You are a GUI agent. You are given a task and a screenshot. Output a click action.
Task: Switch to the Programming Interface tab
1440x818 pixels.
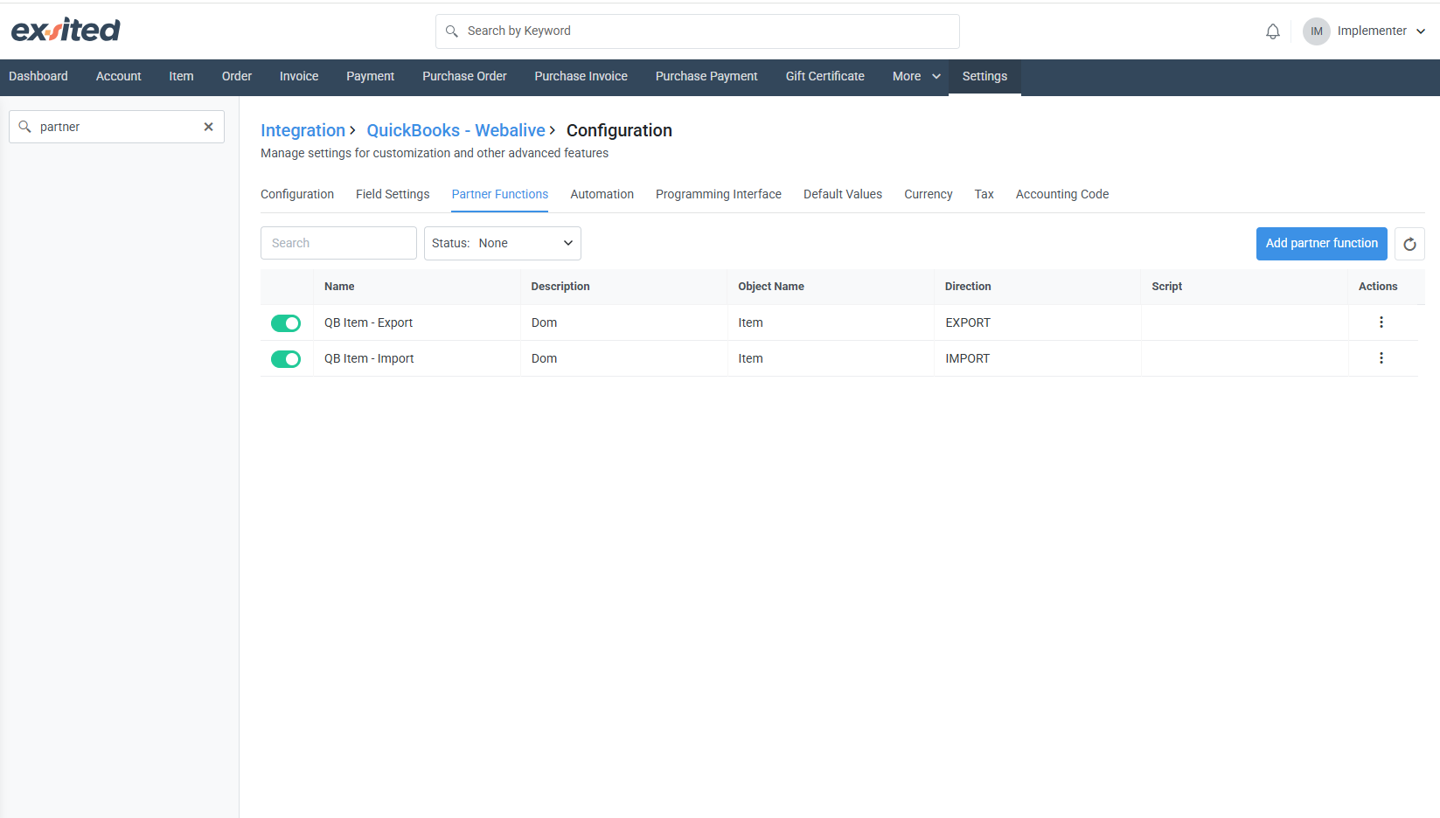[718, 194]
